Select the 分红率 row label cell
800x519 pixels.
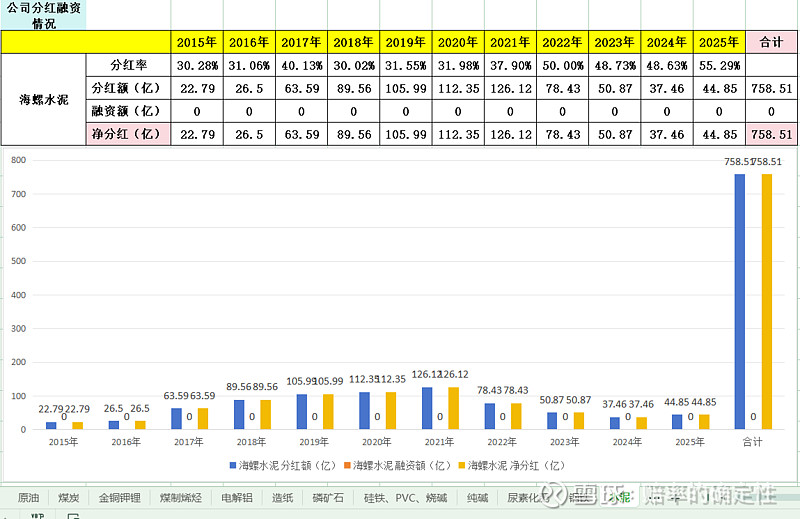pos(129,65)
